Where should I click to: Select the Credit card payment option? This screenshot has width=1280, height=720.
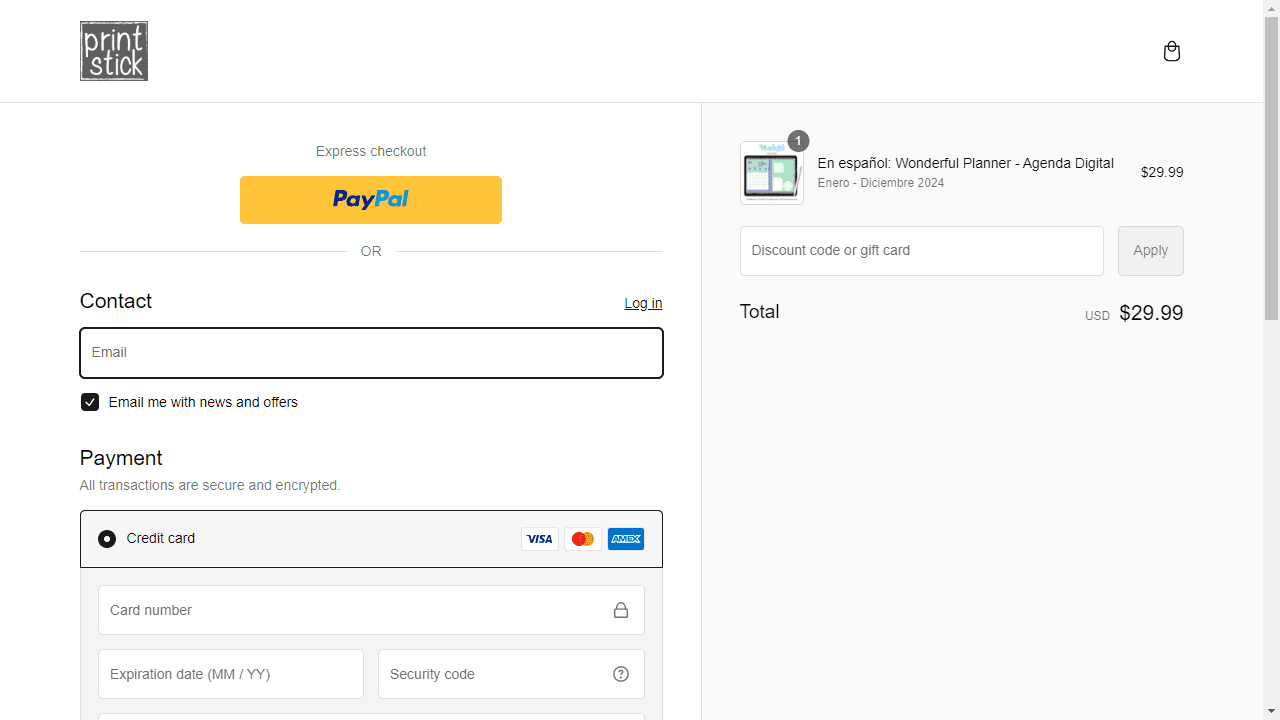click(x=107, y=539)
